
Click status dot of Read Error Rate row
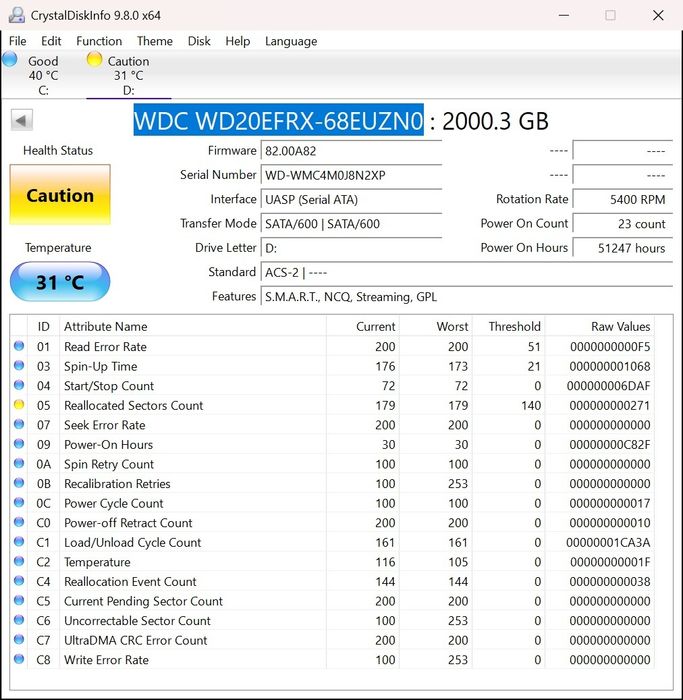pyautogui.click(x=19, y=346)
